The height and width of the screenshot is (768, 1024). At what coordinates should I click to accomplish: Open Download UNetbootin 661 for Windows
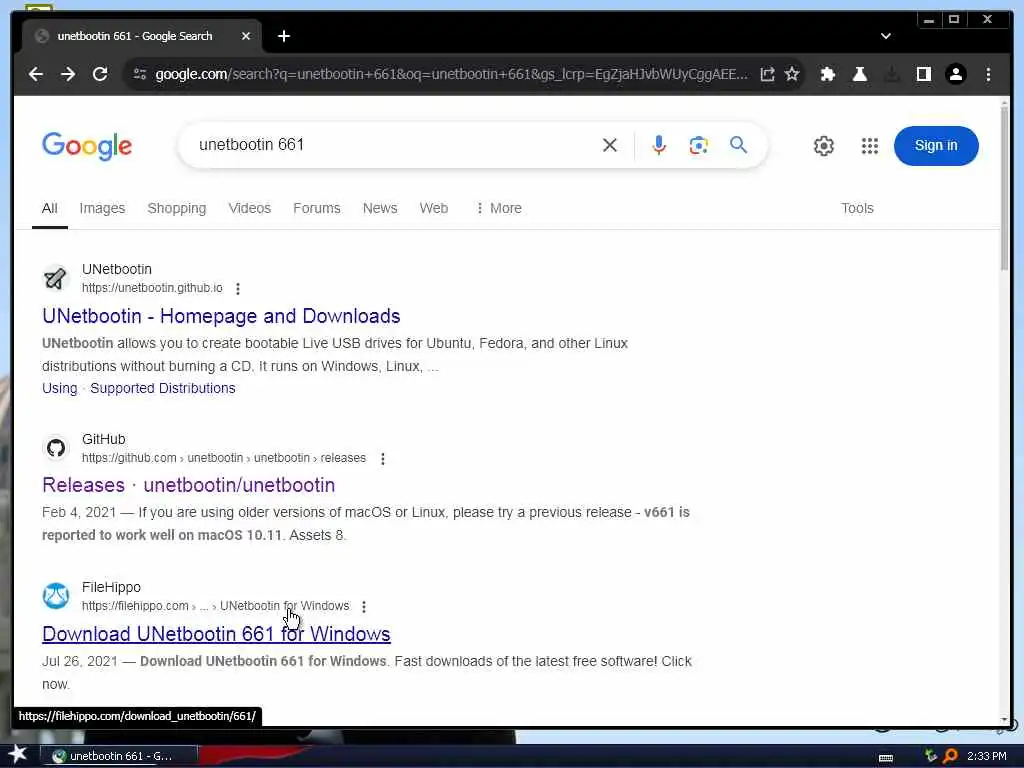click(x=216, y=634)
